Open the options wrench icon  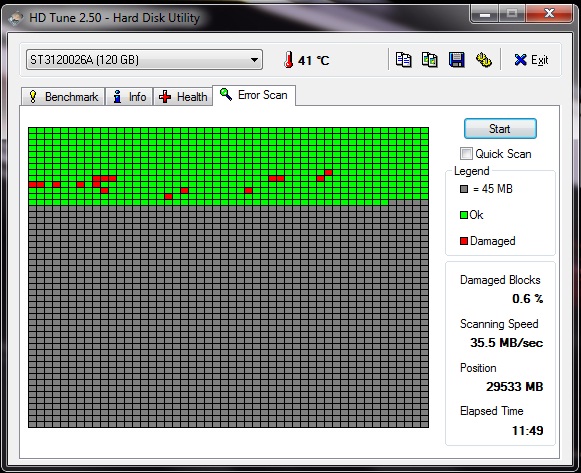[484, 60]
